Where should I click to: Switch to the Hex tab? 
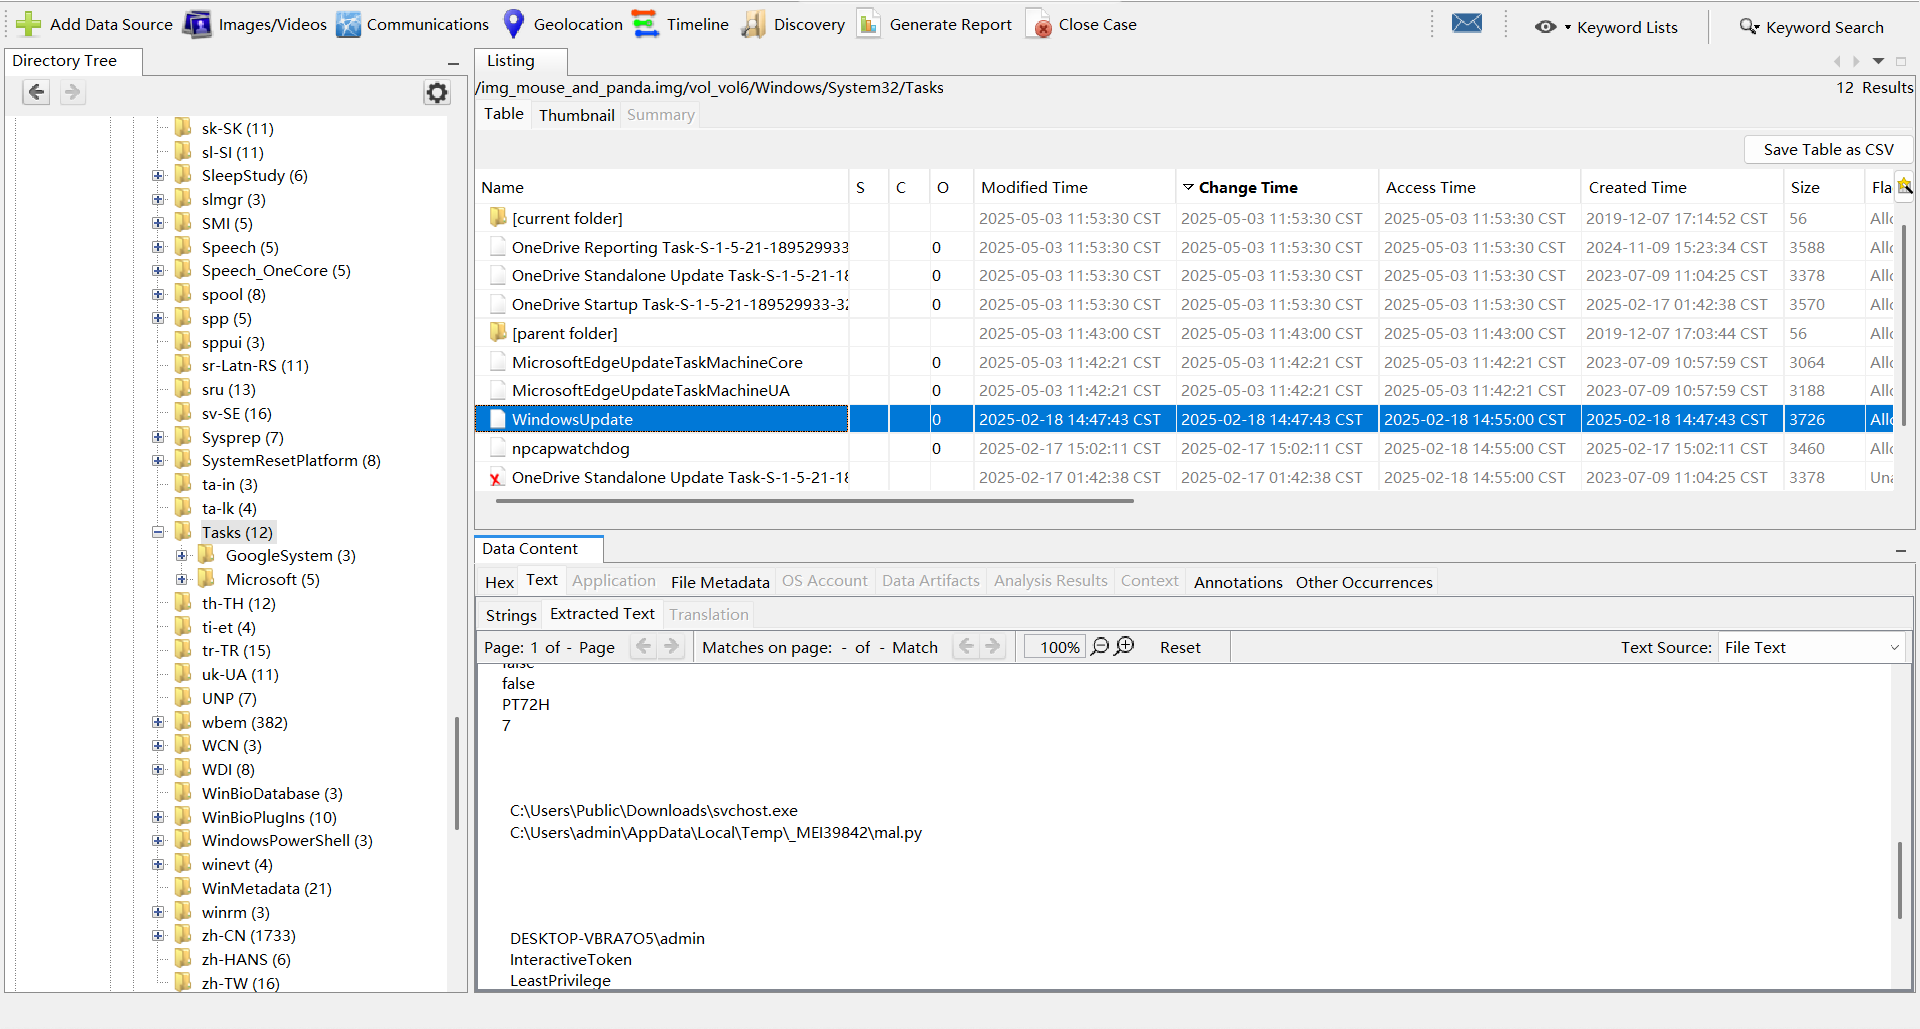click(499, 582)
